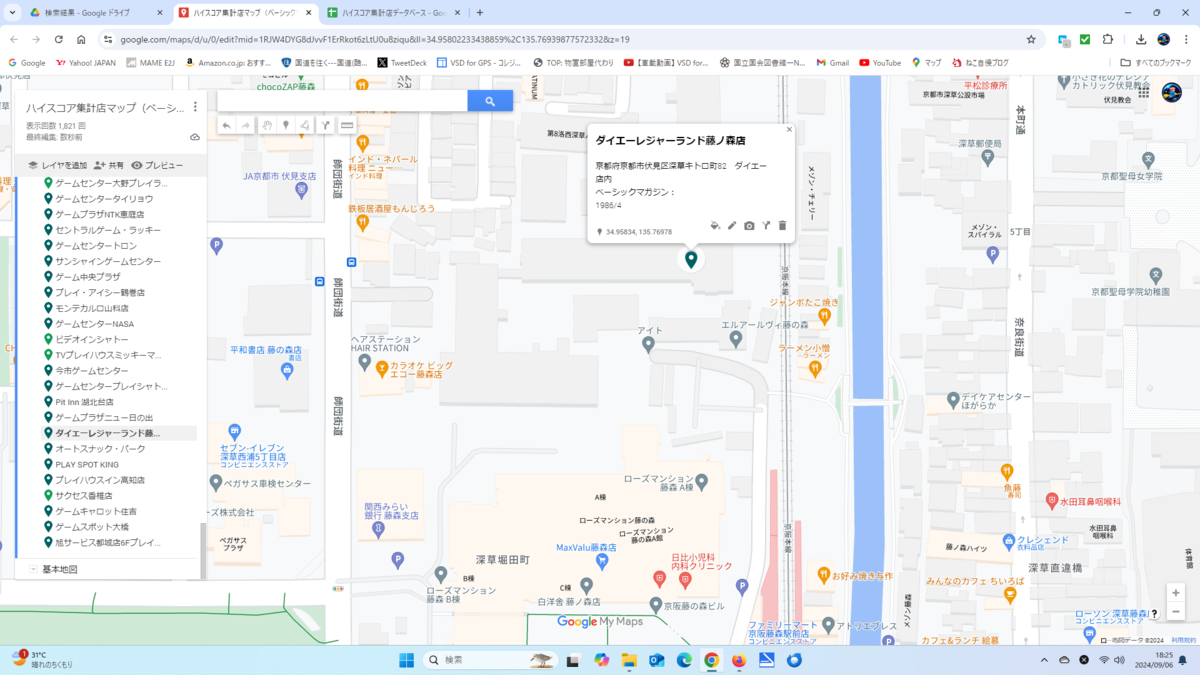Image resolution: width=1200 pixels, height=675 pixels.
Task: Open the TweetDeck bookmark
Action: coord(401,62)
